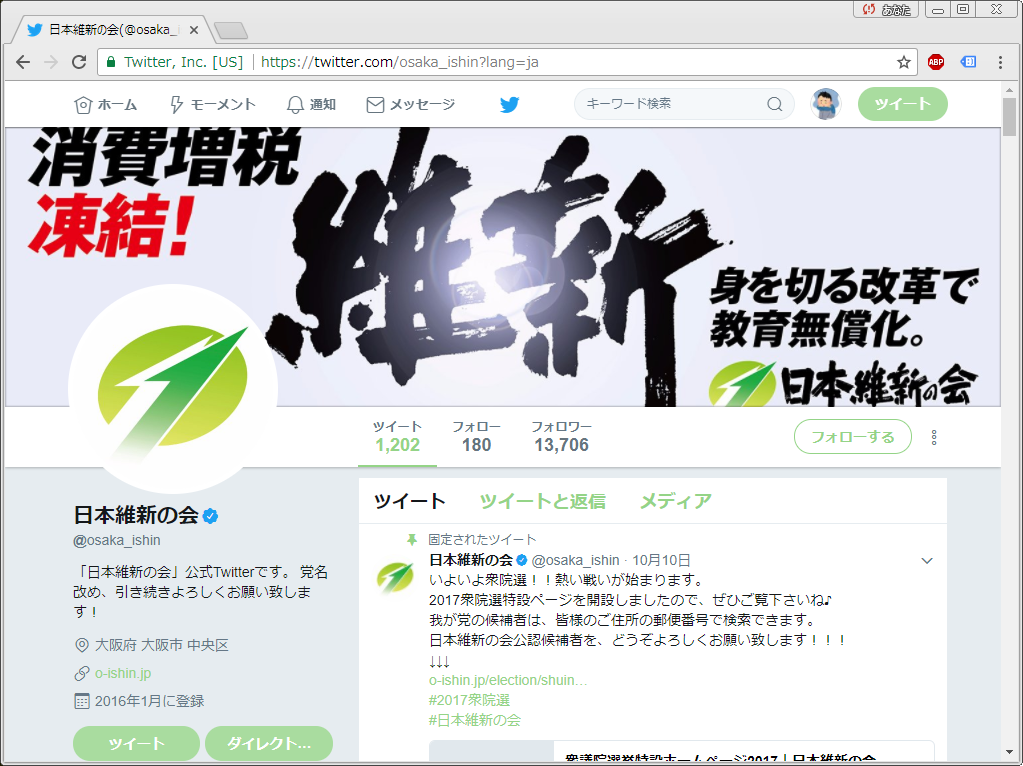Open the 維新 header banner image

[x=502, y=266]
